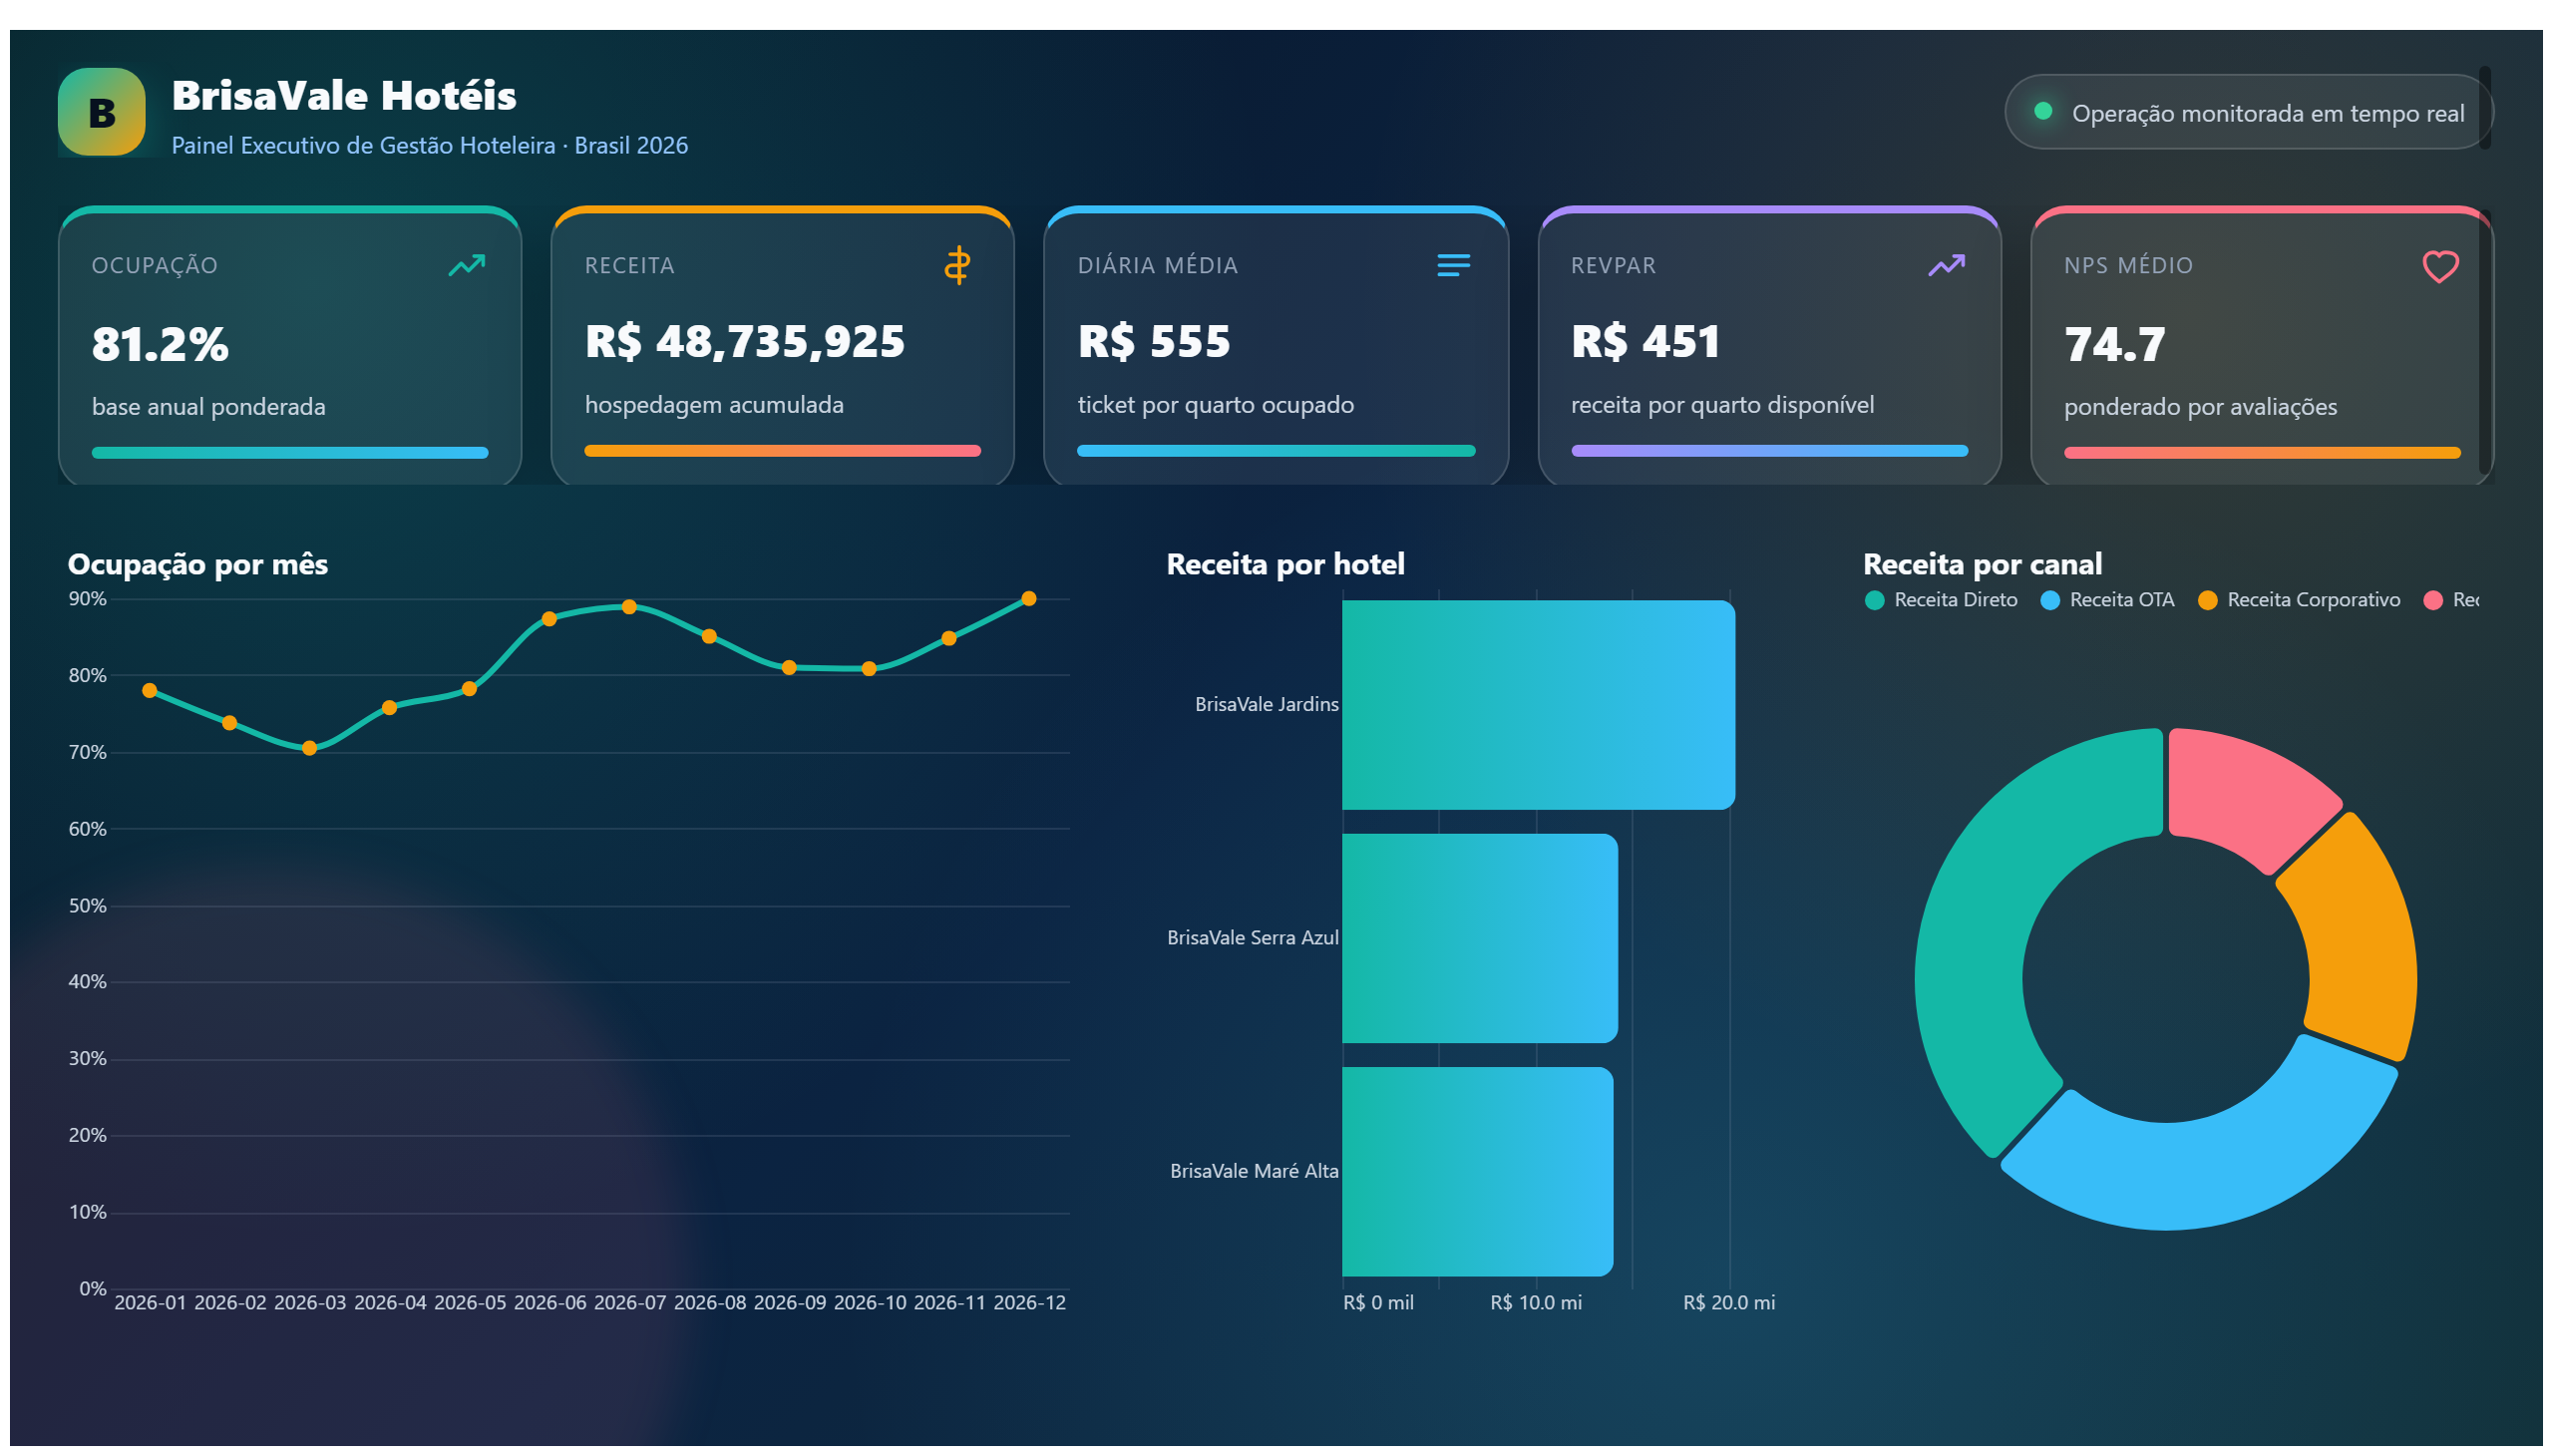
Task: Click the RevPAR card progress bar
Action: click(1769, 451)
